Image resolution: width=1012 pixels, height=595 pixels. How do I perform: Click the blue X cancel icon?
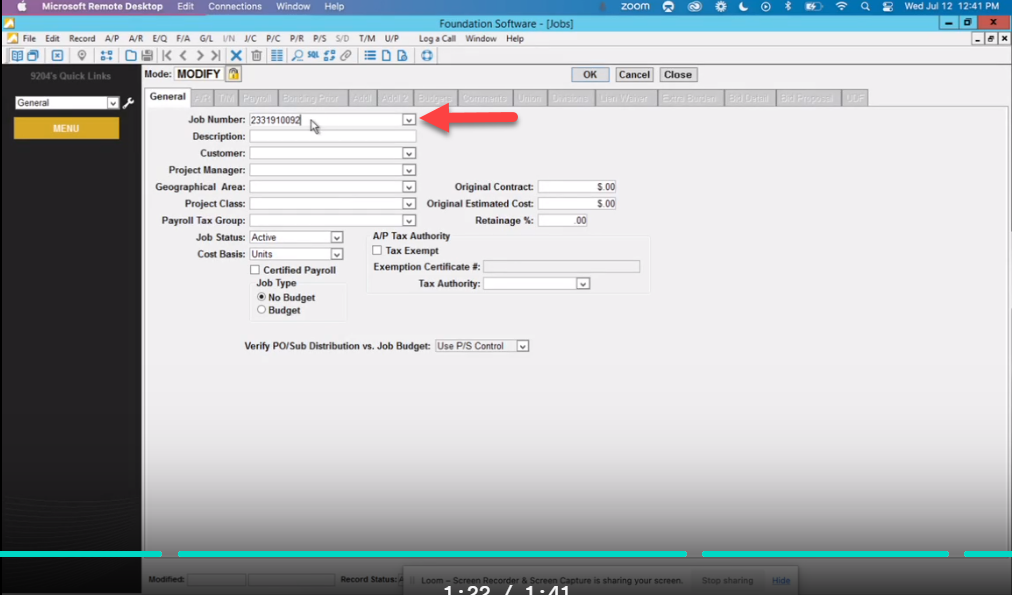click(236, 55)
